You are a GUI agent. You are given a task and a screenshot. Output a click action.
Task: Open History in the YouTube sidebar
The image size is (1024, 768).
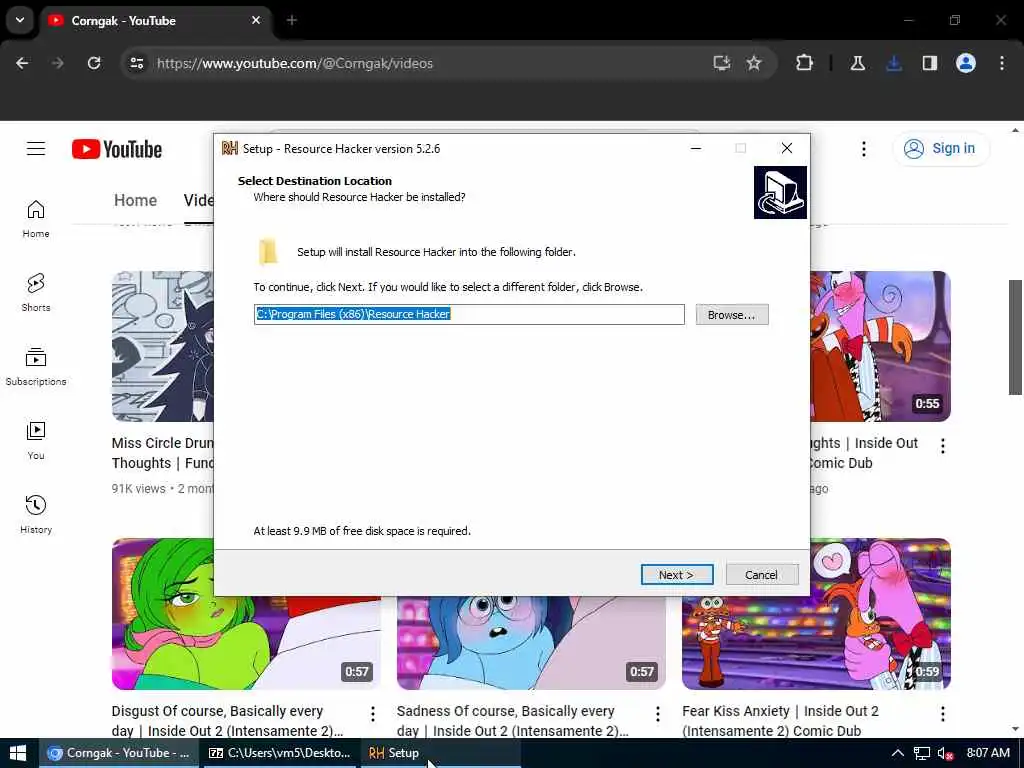click(x=36, y=515)
